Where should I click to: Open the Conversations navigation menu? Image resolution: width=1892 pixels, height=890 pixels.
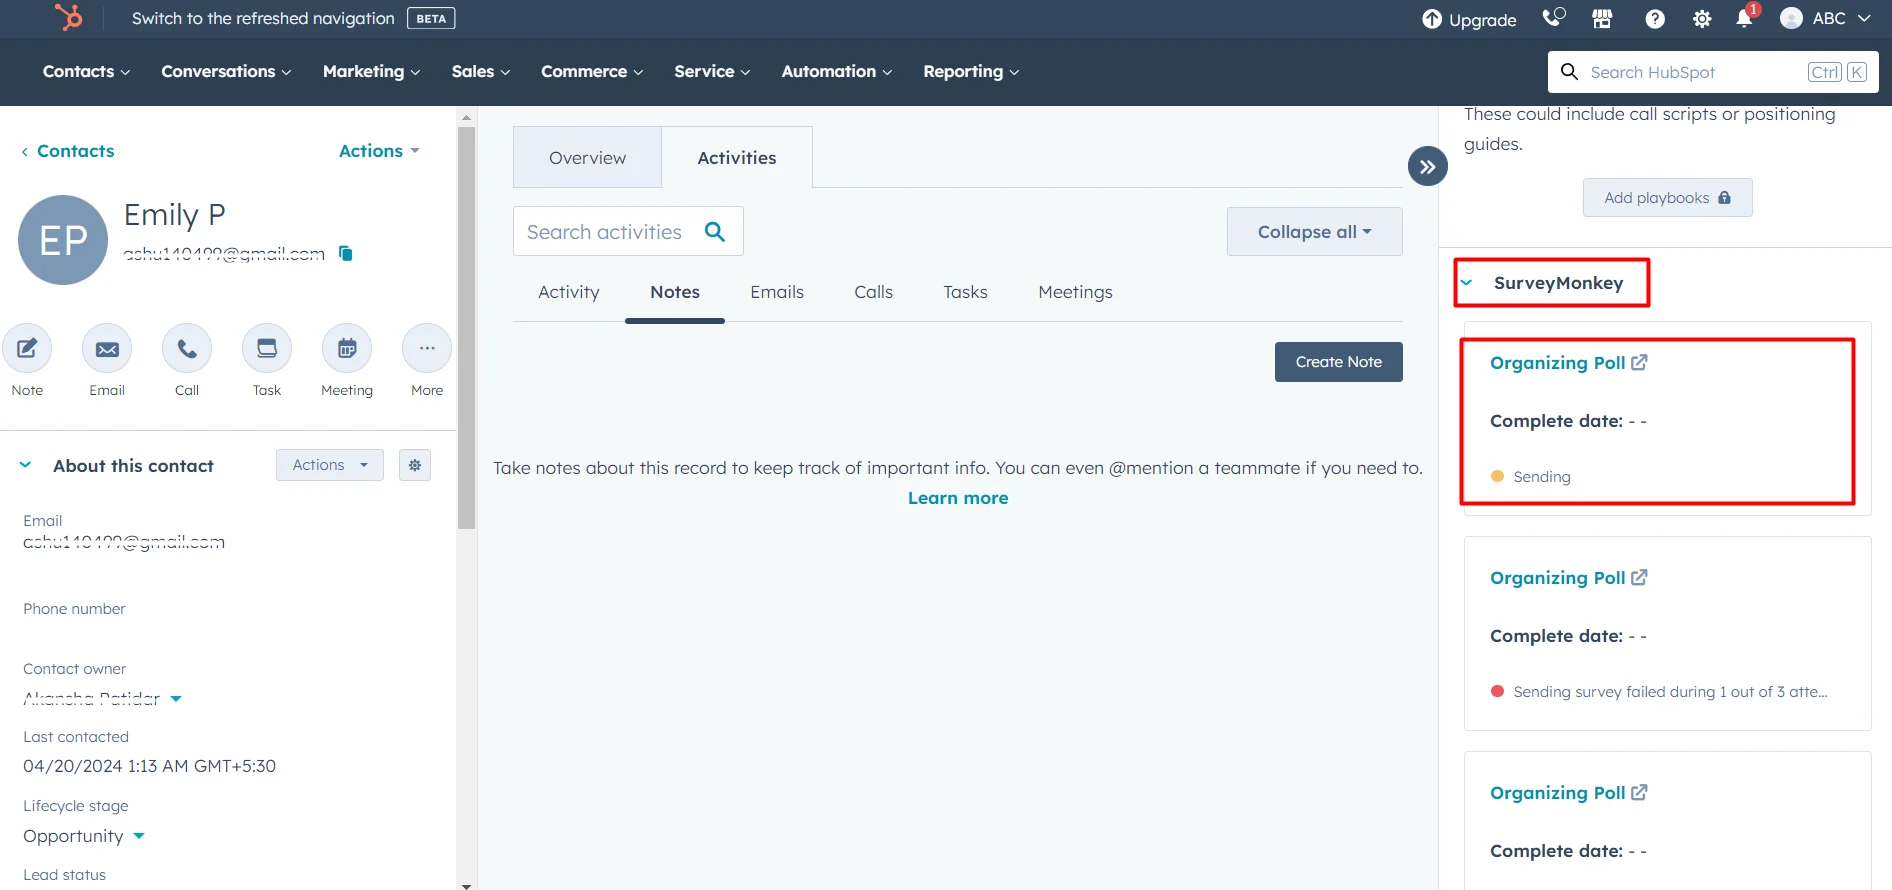tap(226, 71)
